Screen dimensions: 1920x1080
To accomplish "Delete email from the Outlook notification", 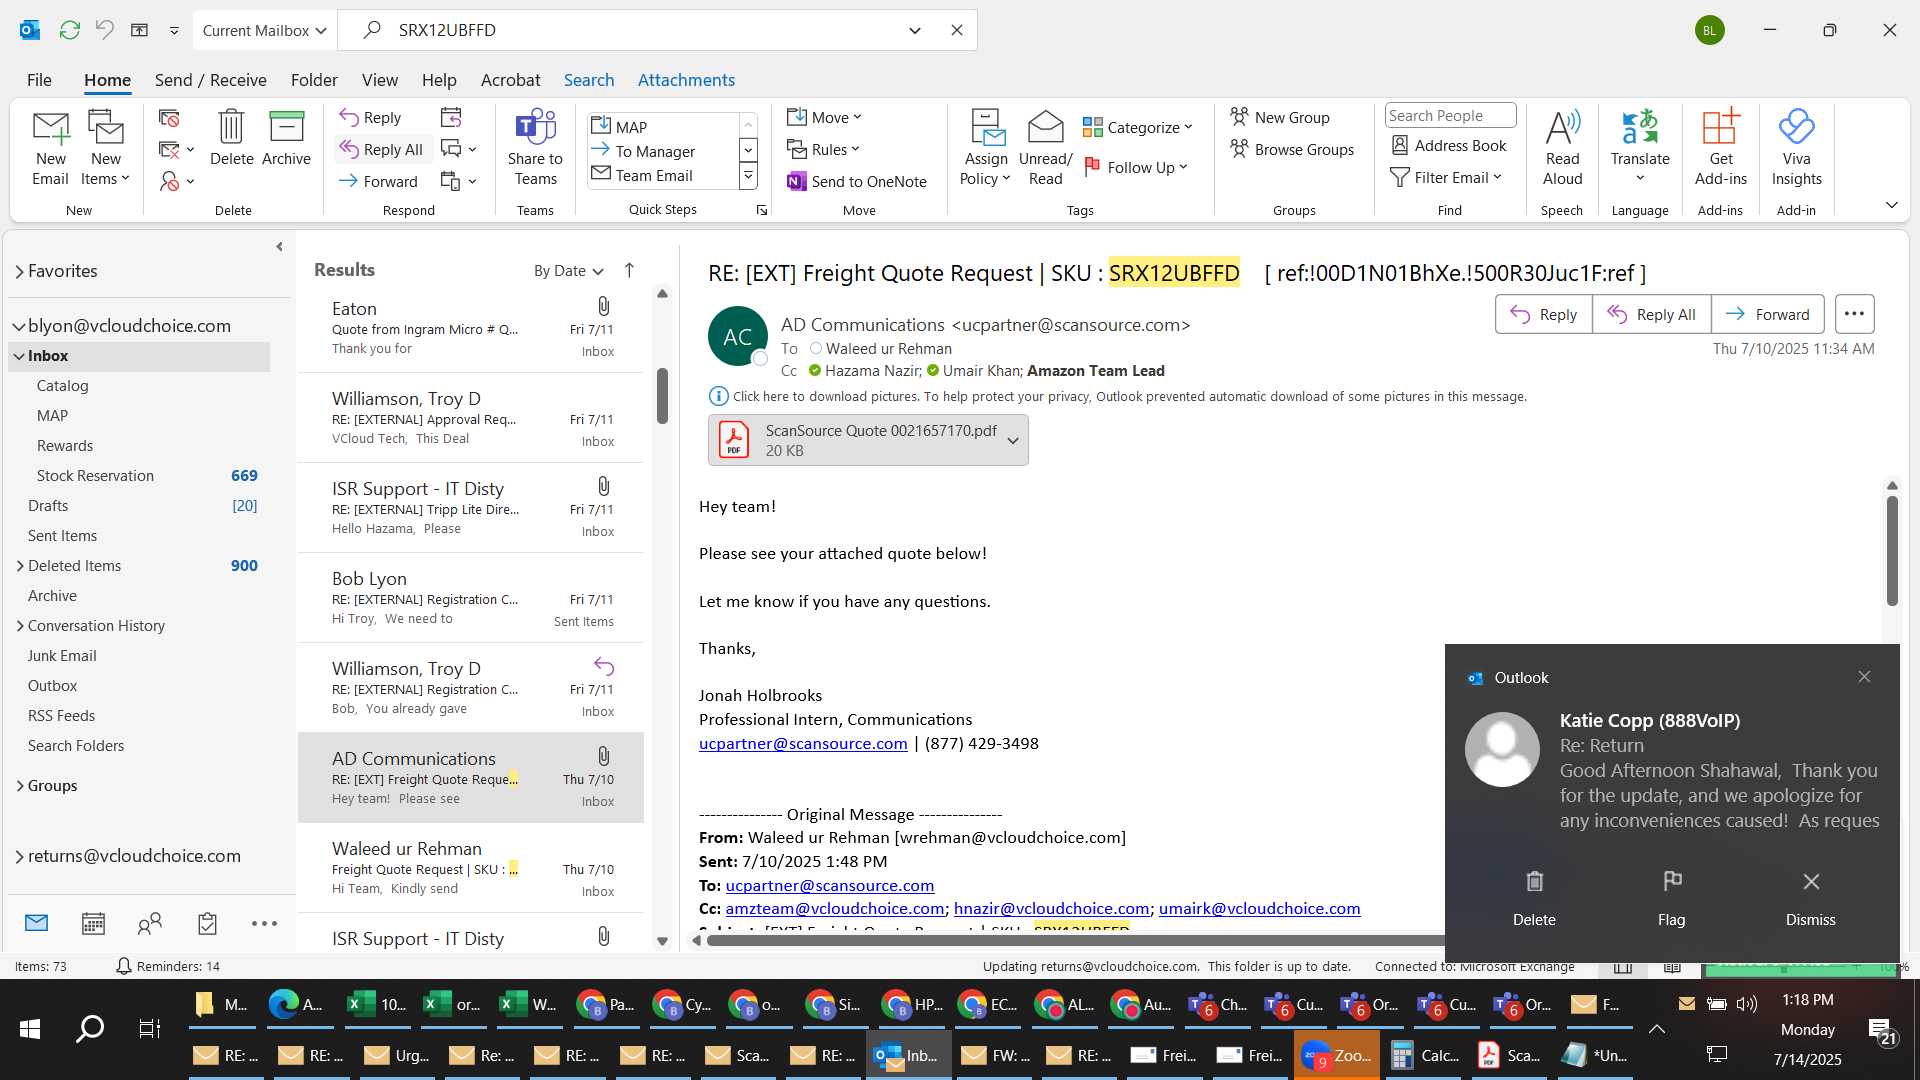I will [x=1534, y=897].
